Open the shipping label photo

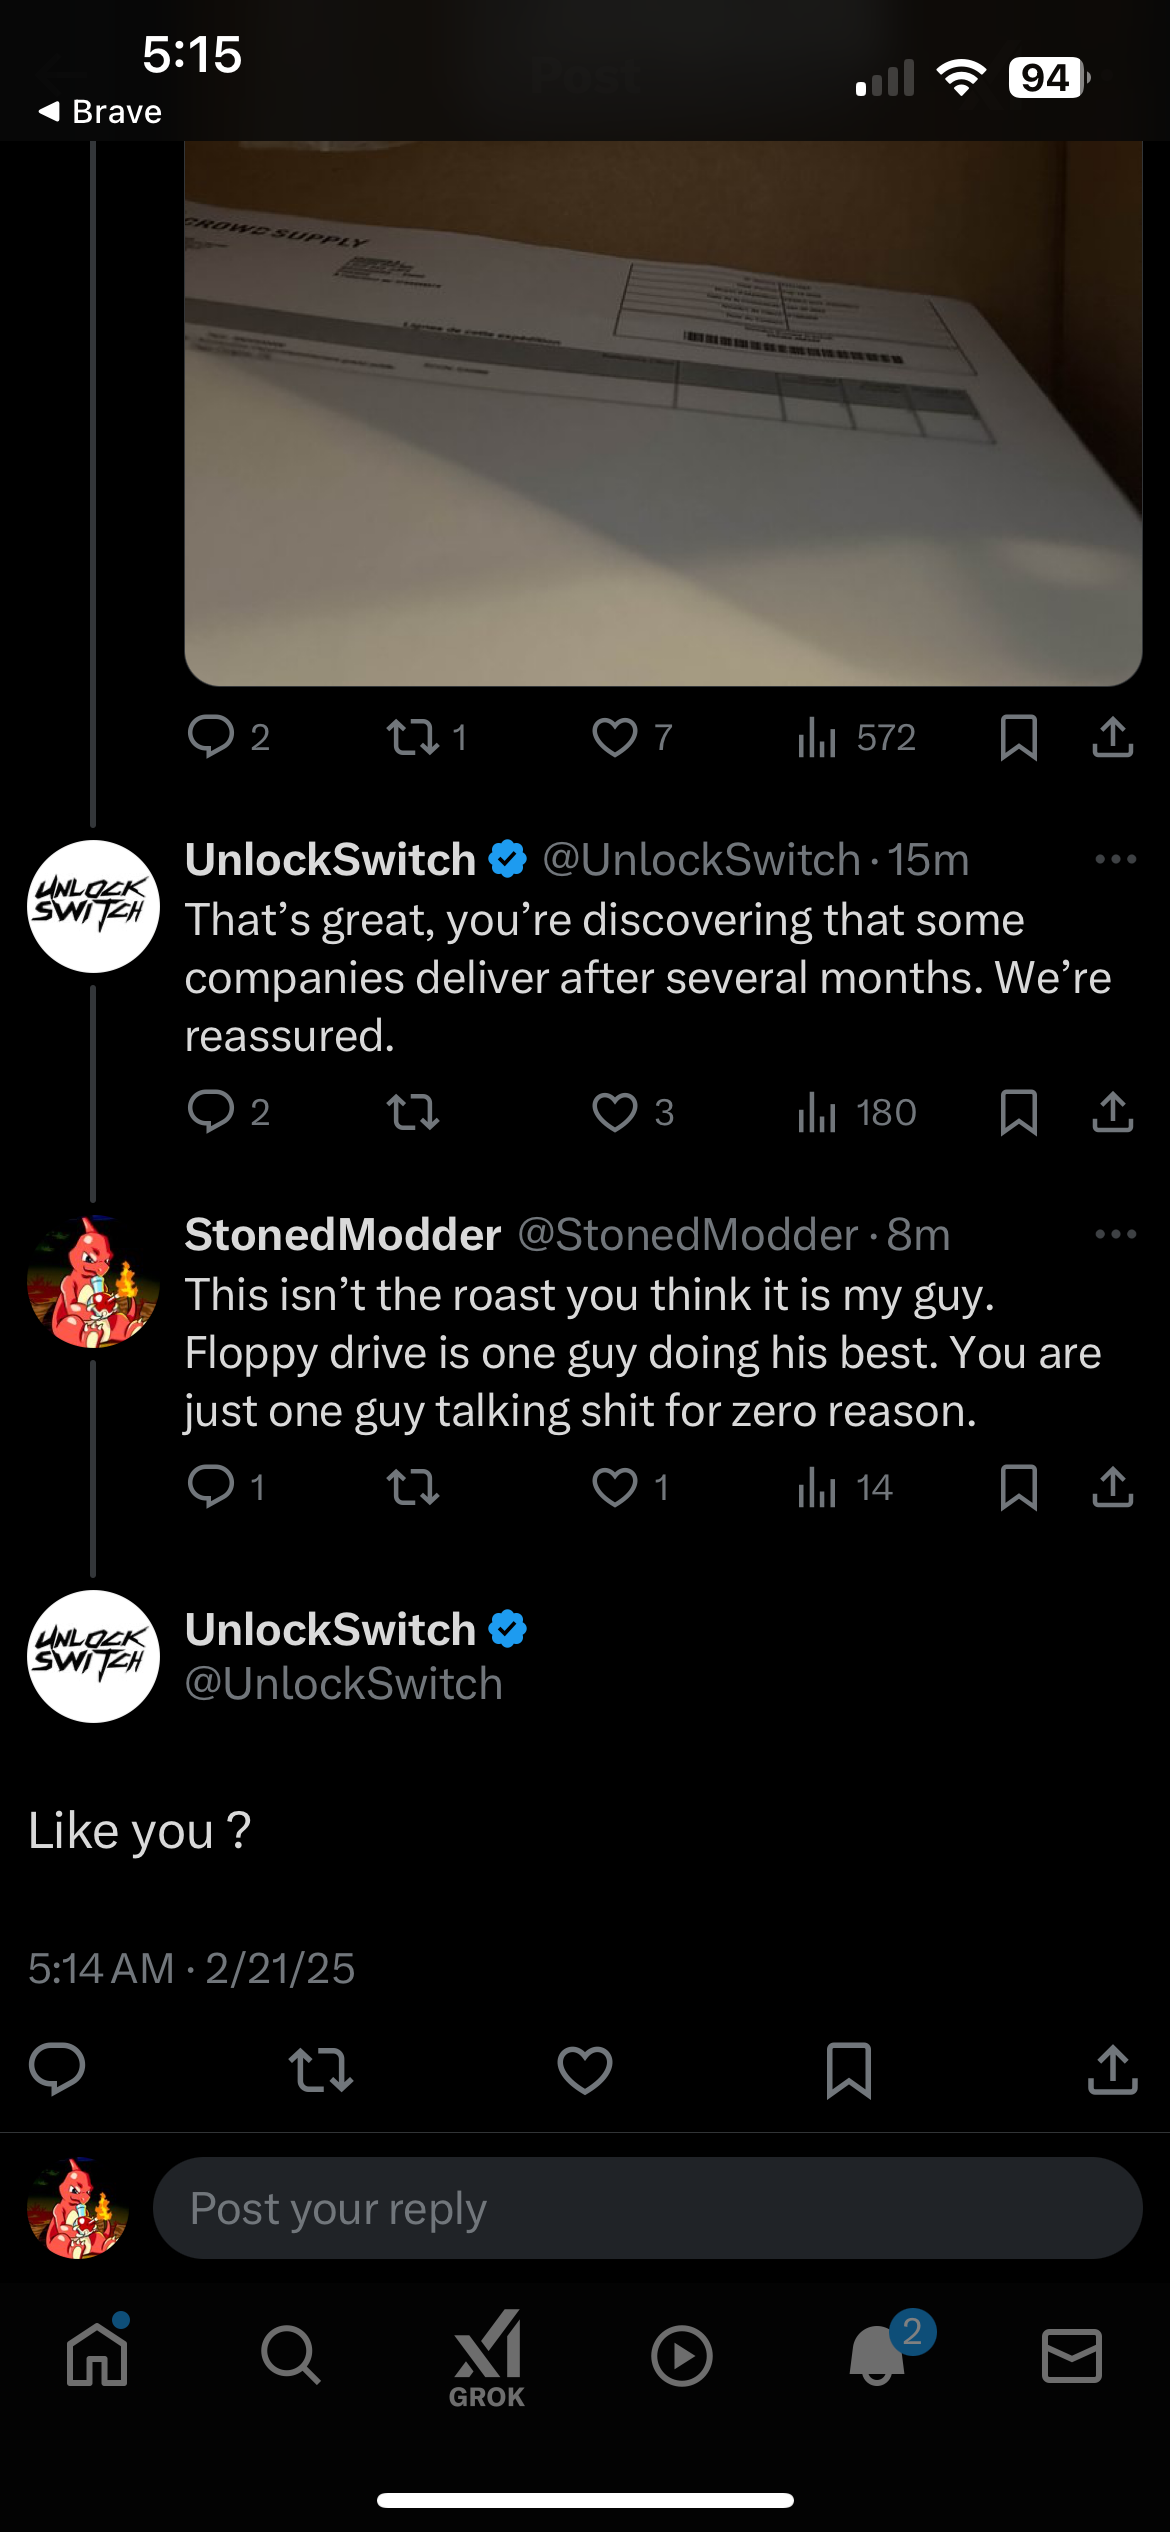663,413
